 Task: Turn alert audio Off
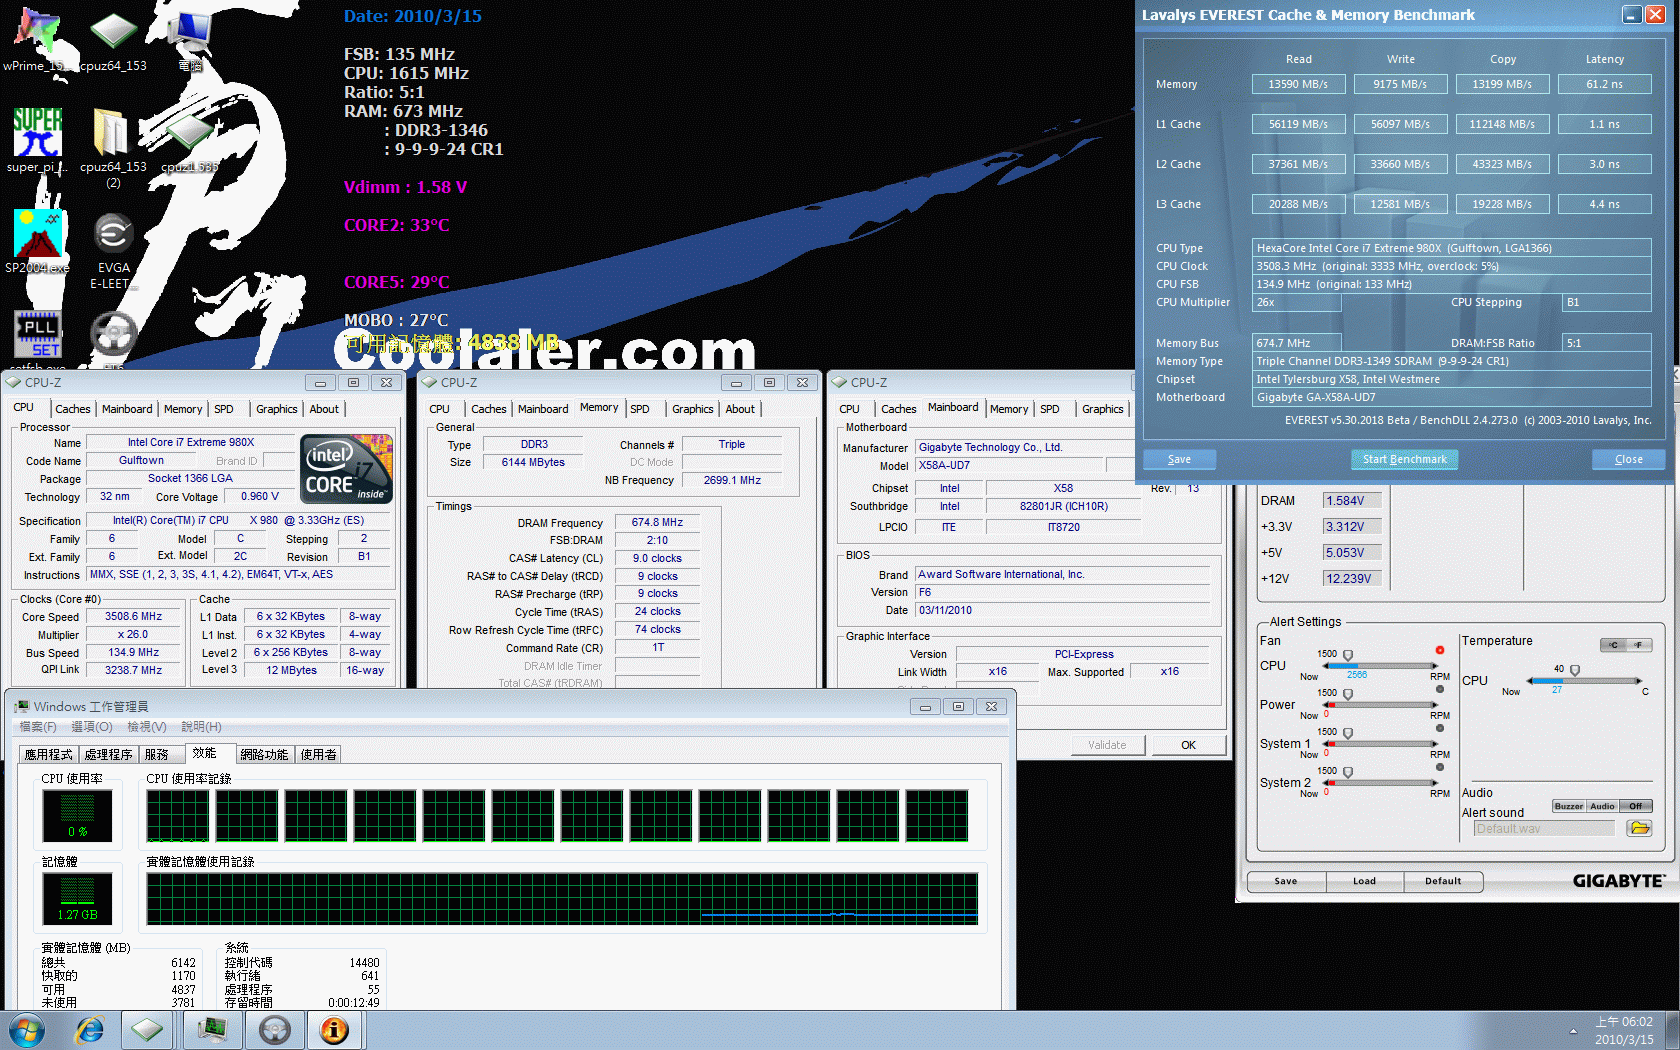pos(1636,806)
